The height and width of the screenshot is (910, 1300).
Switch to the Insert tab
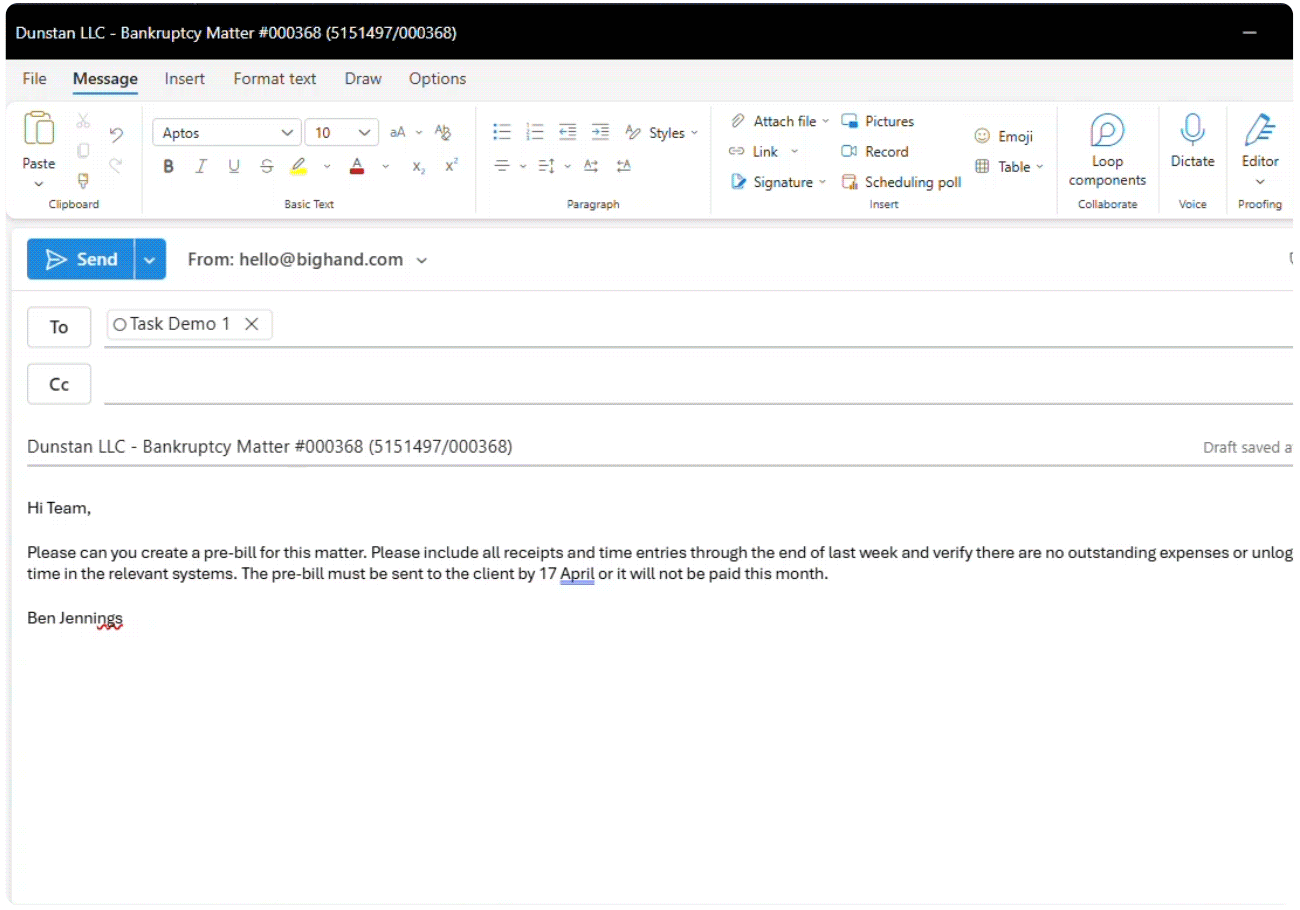(x=185, y=79)
